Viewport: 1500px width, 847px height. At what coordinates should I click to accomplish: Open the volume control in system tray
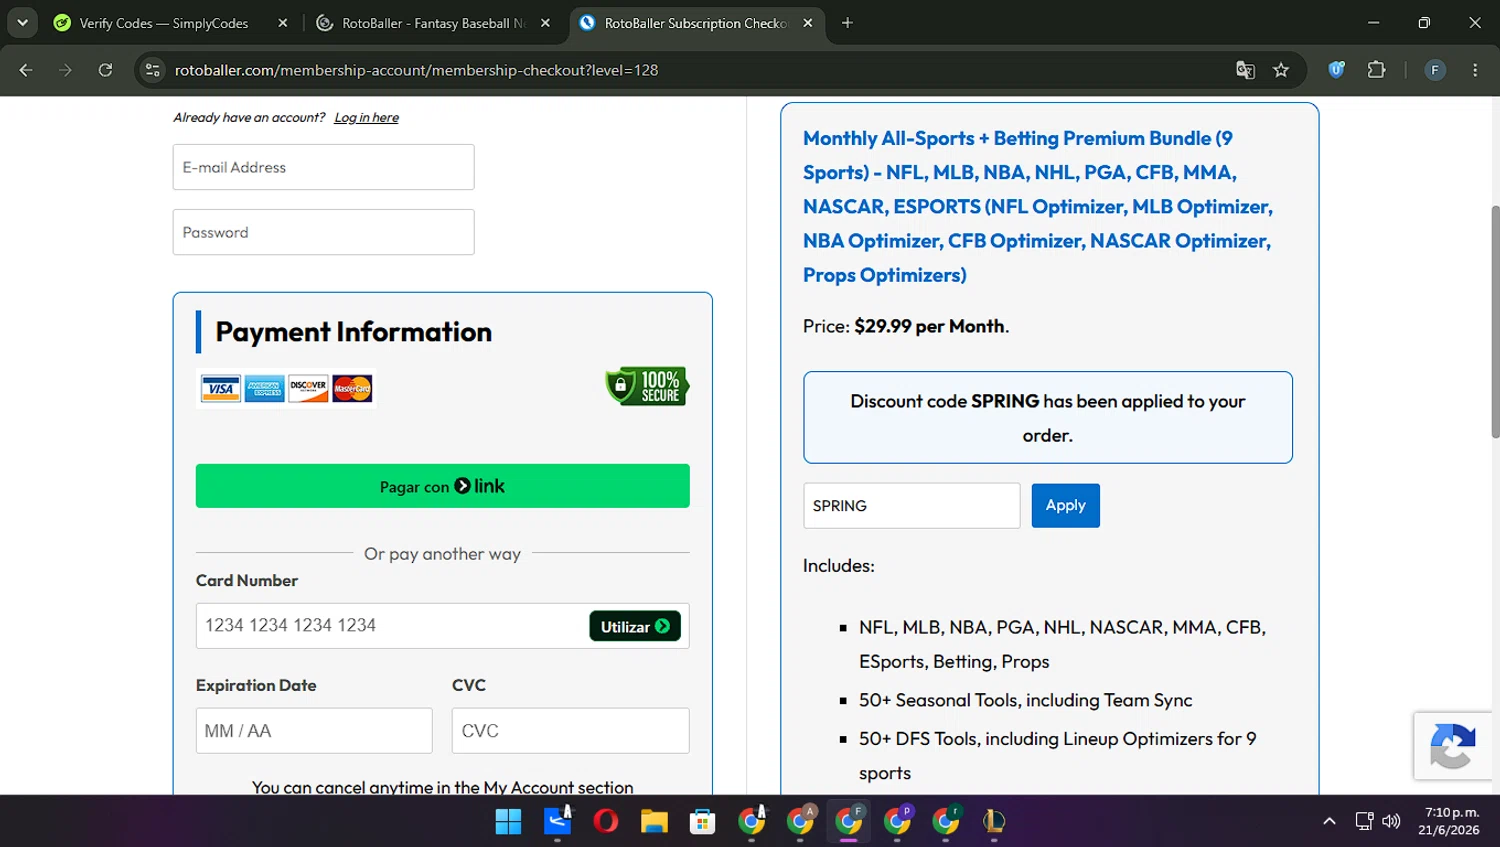point(1391,821)
